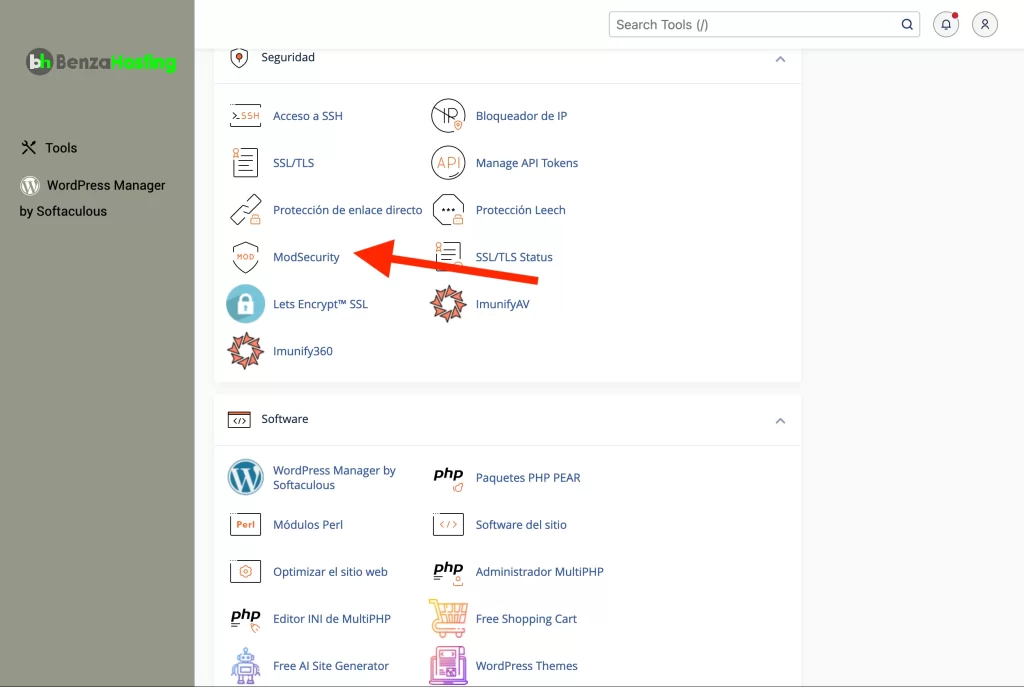Click the Seguridad section heading
This screenshot has height=687, width=1024.
point(288,57)
